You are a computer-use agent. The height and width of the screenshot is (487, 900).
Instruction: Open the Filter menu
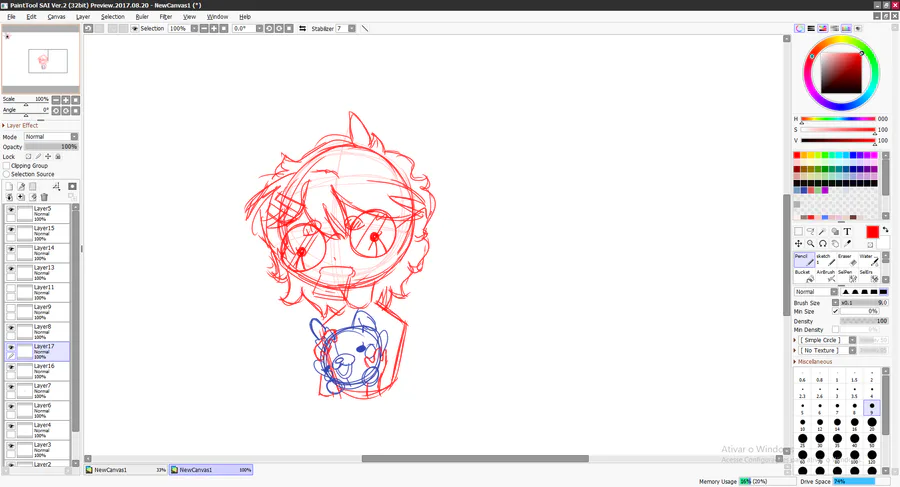[x=166, y=17]
